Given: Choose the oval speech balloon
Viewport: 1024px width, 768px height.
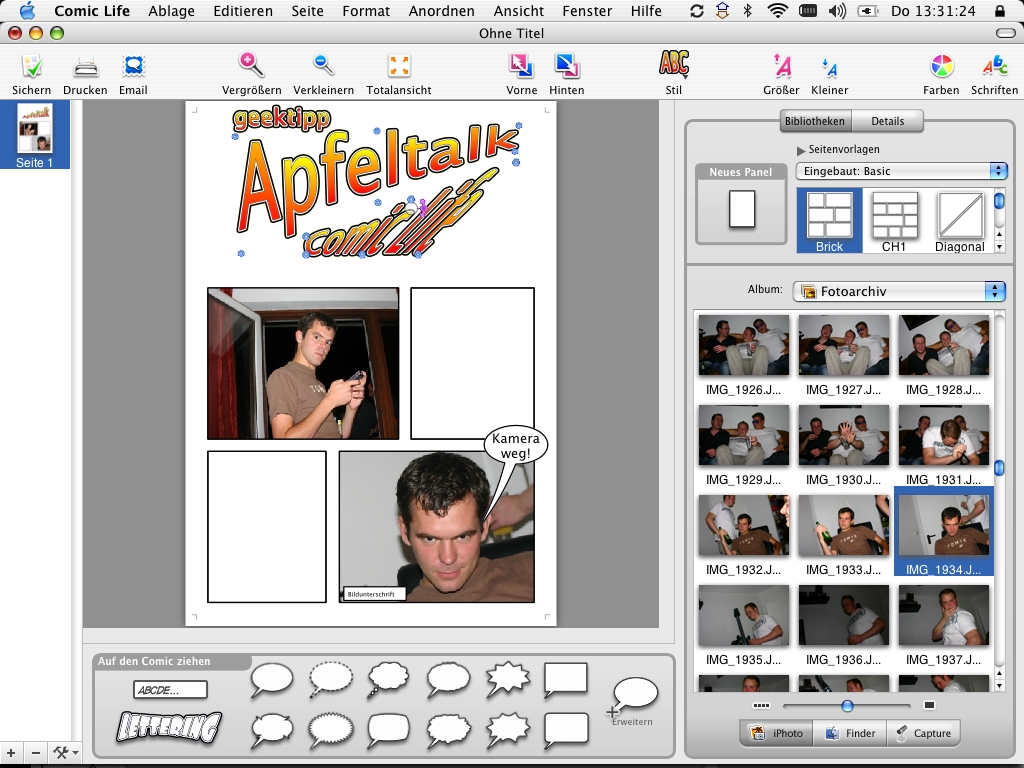Looking at the screenshot, I should (x=272, y=680).
